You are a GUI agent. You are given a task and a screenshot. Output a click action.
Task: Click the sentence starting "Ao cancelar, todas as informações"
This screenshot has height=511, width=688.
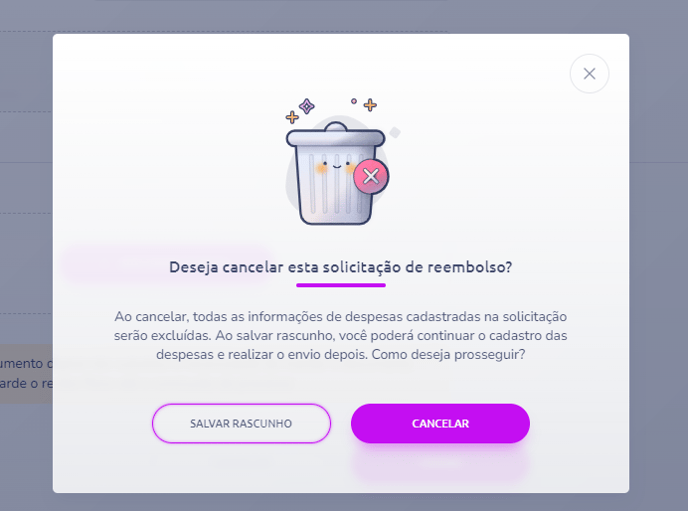(x=340, y=326)
